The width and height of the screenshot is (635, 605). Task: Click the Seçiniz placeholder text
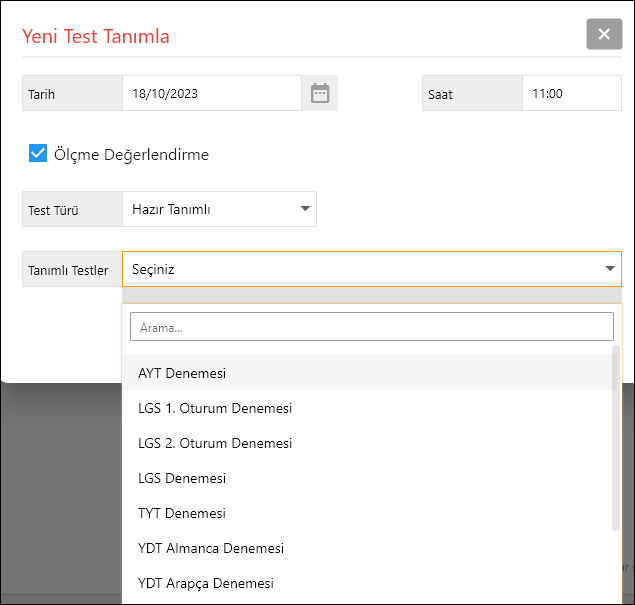153,269
